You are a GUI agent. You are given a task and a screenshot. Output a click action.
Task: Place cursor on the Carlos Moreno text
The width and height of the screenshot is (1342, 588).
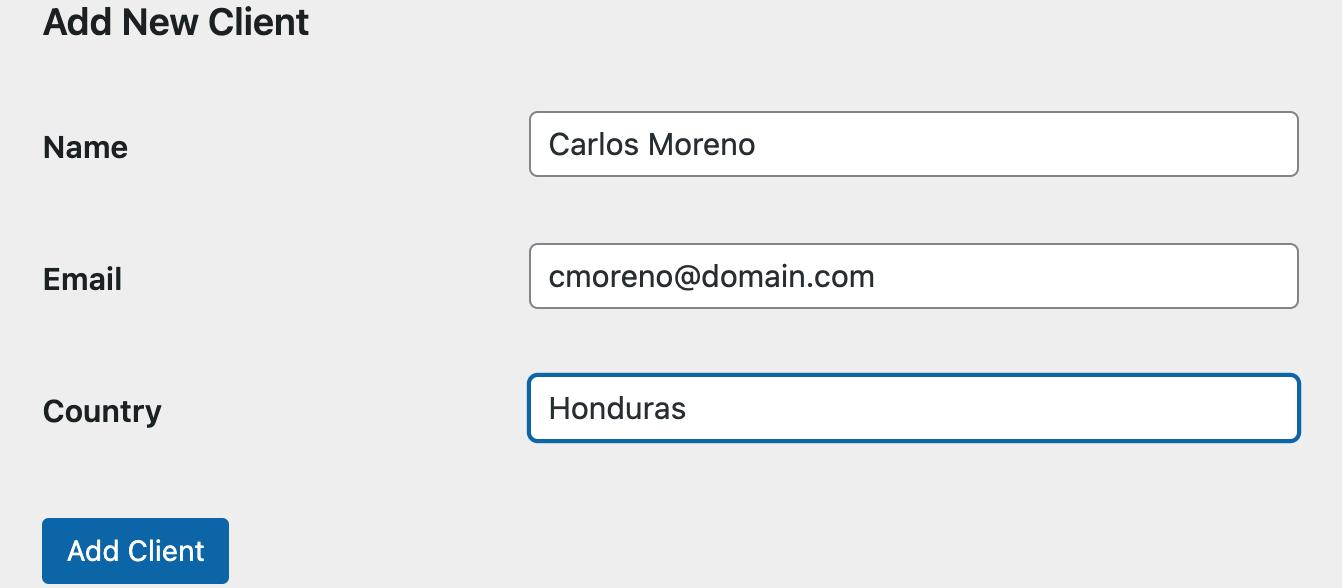point(651,144)
